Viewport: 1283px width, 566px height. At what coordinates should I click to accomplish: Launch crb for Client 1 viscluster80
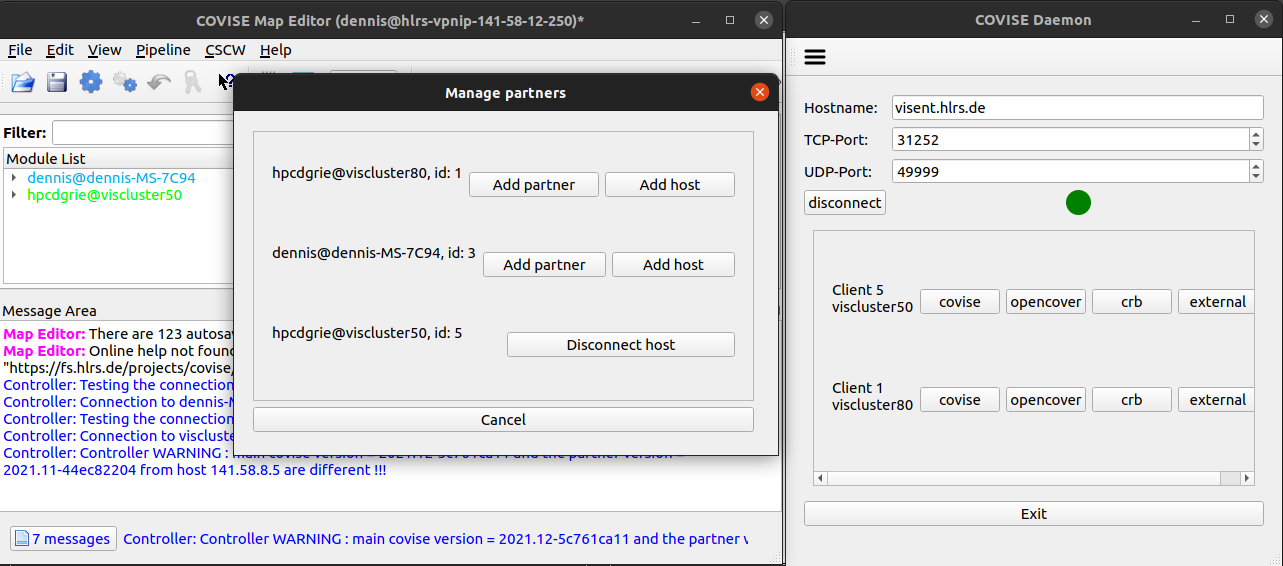1132,399
